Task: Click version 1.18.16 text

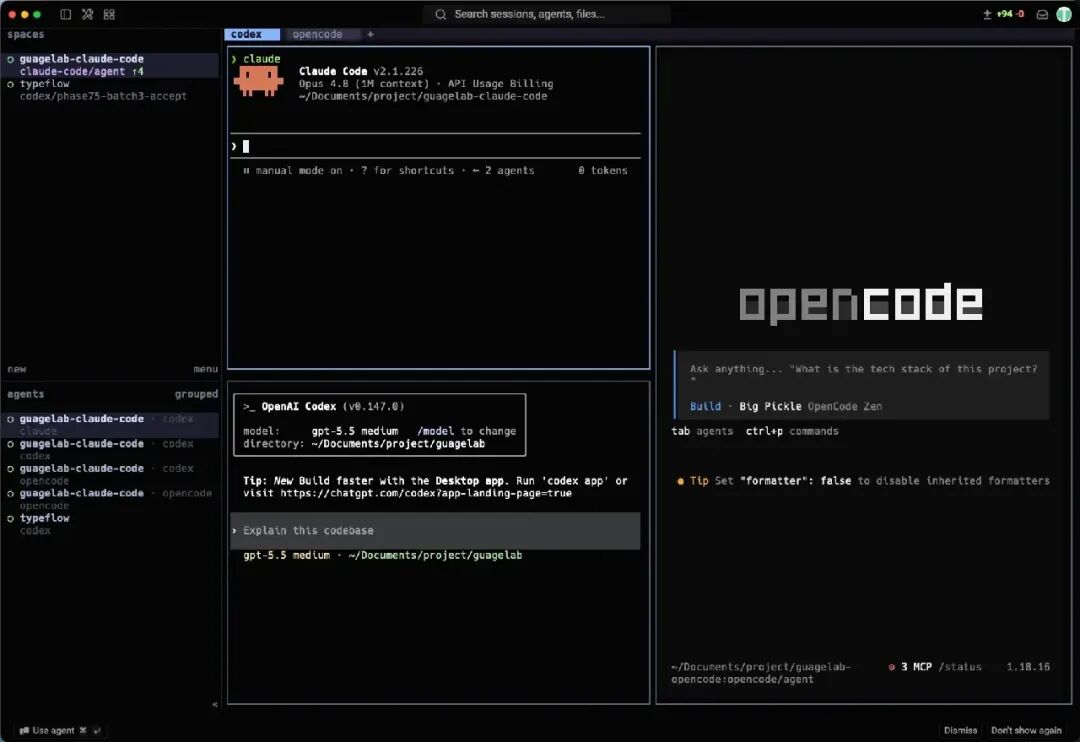Action: (1028, 667)
